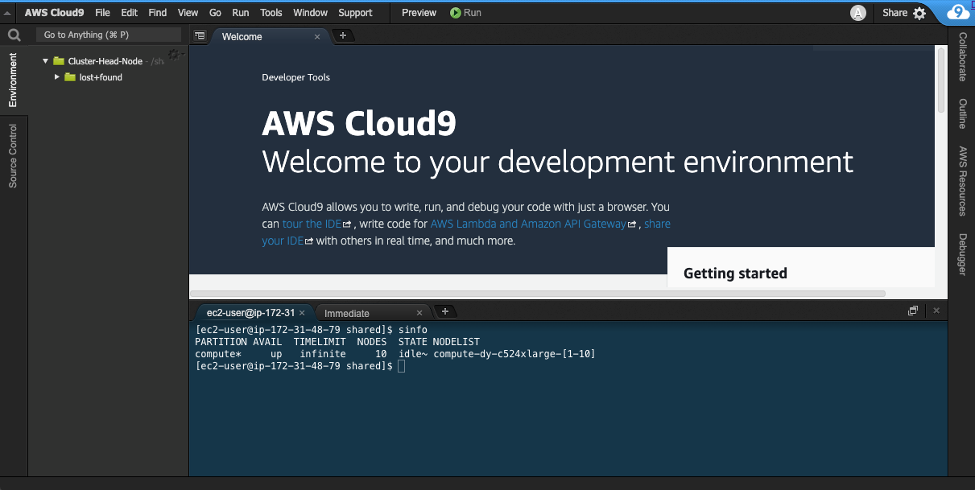The image size is (977, 491).
Task: Collapse the top menu bar arrow
Action: 7,13
